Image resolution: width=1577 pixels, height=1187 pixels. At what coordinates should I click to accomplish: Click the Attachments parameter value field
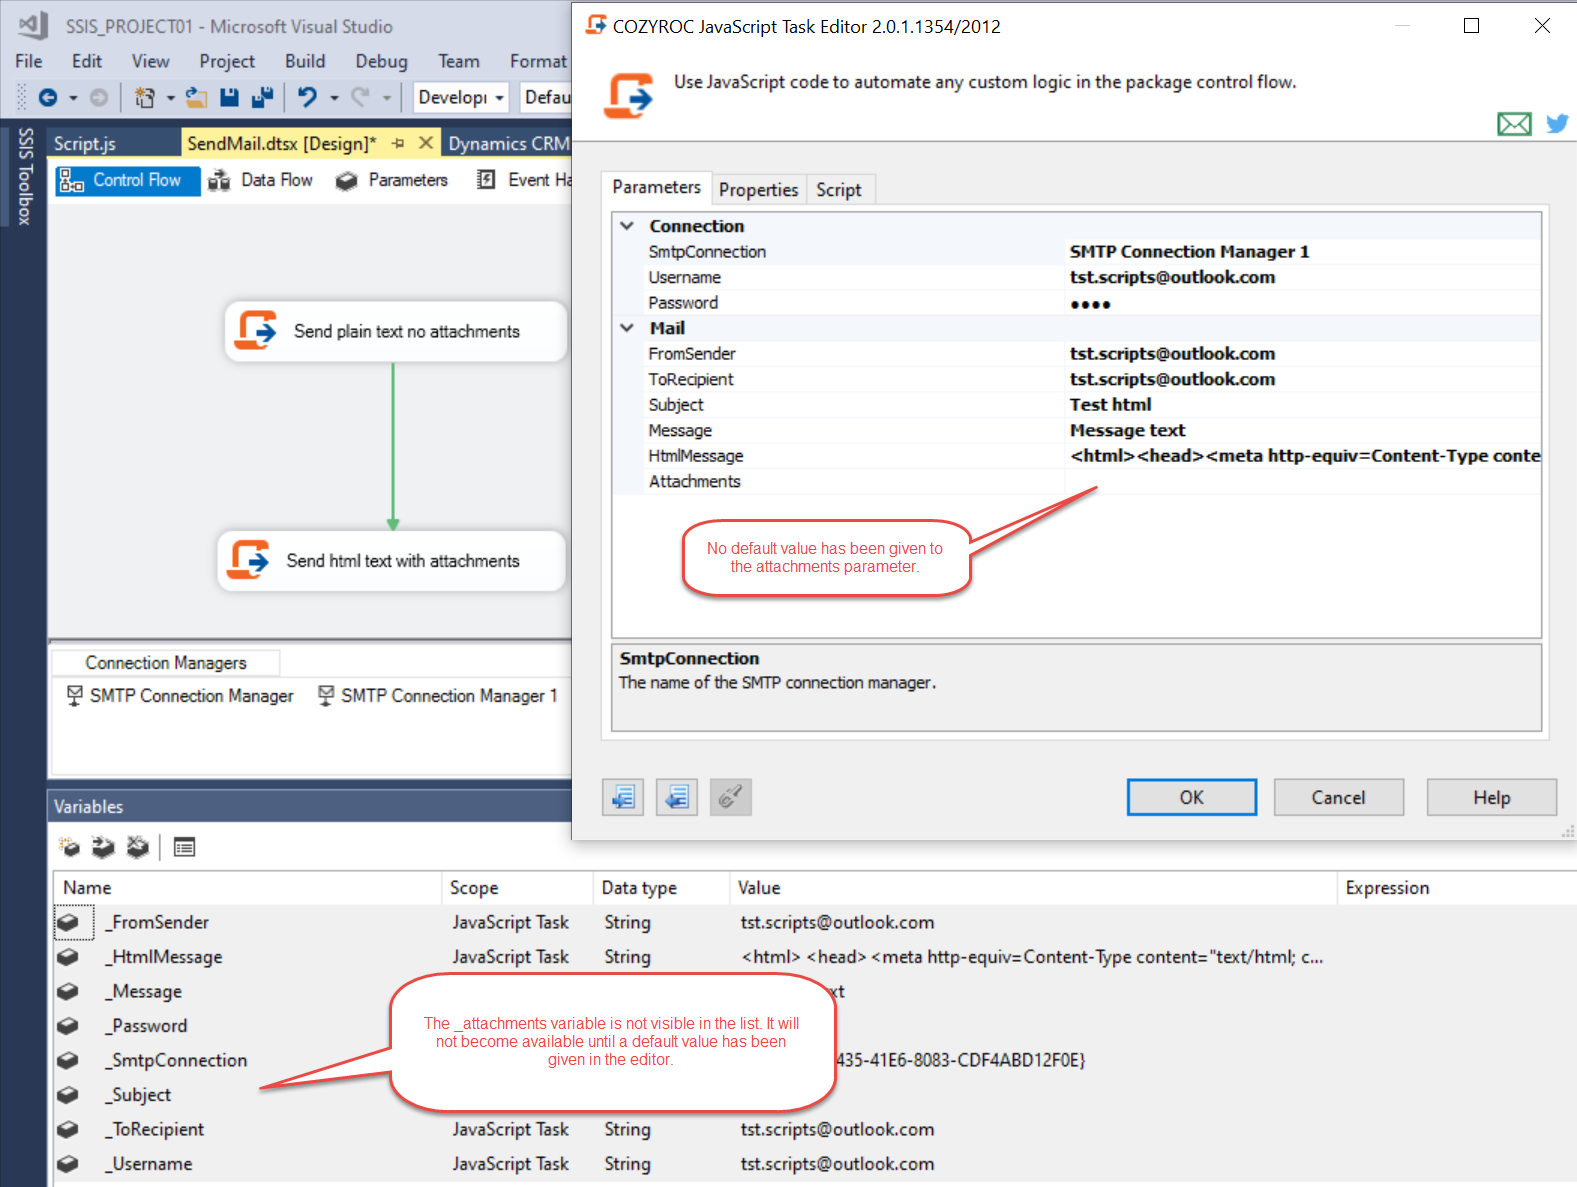1302,481
